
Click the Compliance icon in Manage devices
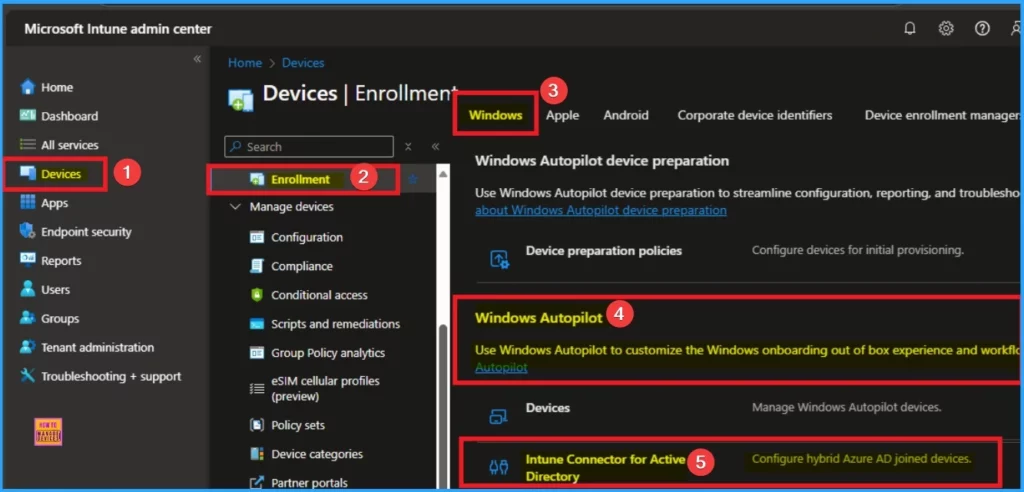[x=257, y=266]
